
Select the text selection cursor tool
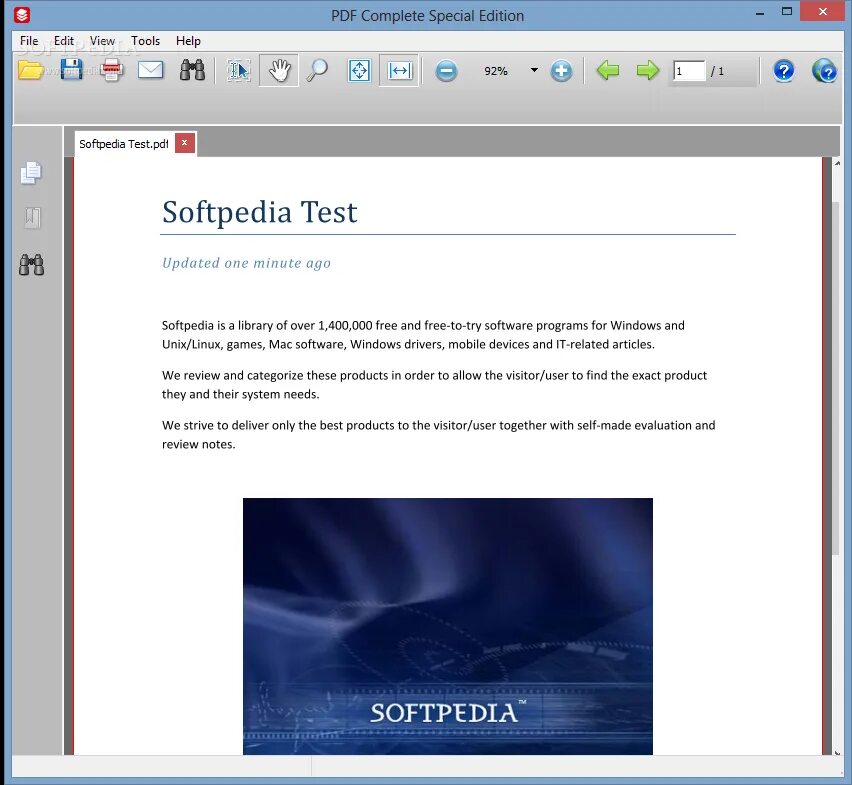click(x=238, y=71)
